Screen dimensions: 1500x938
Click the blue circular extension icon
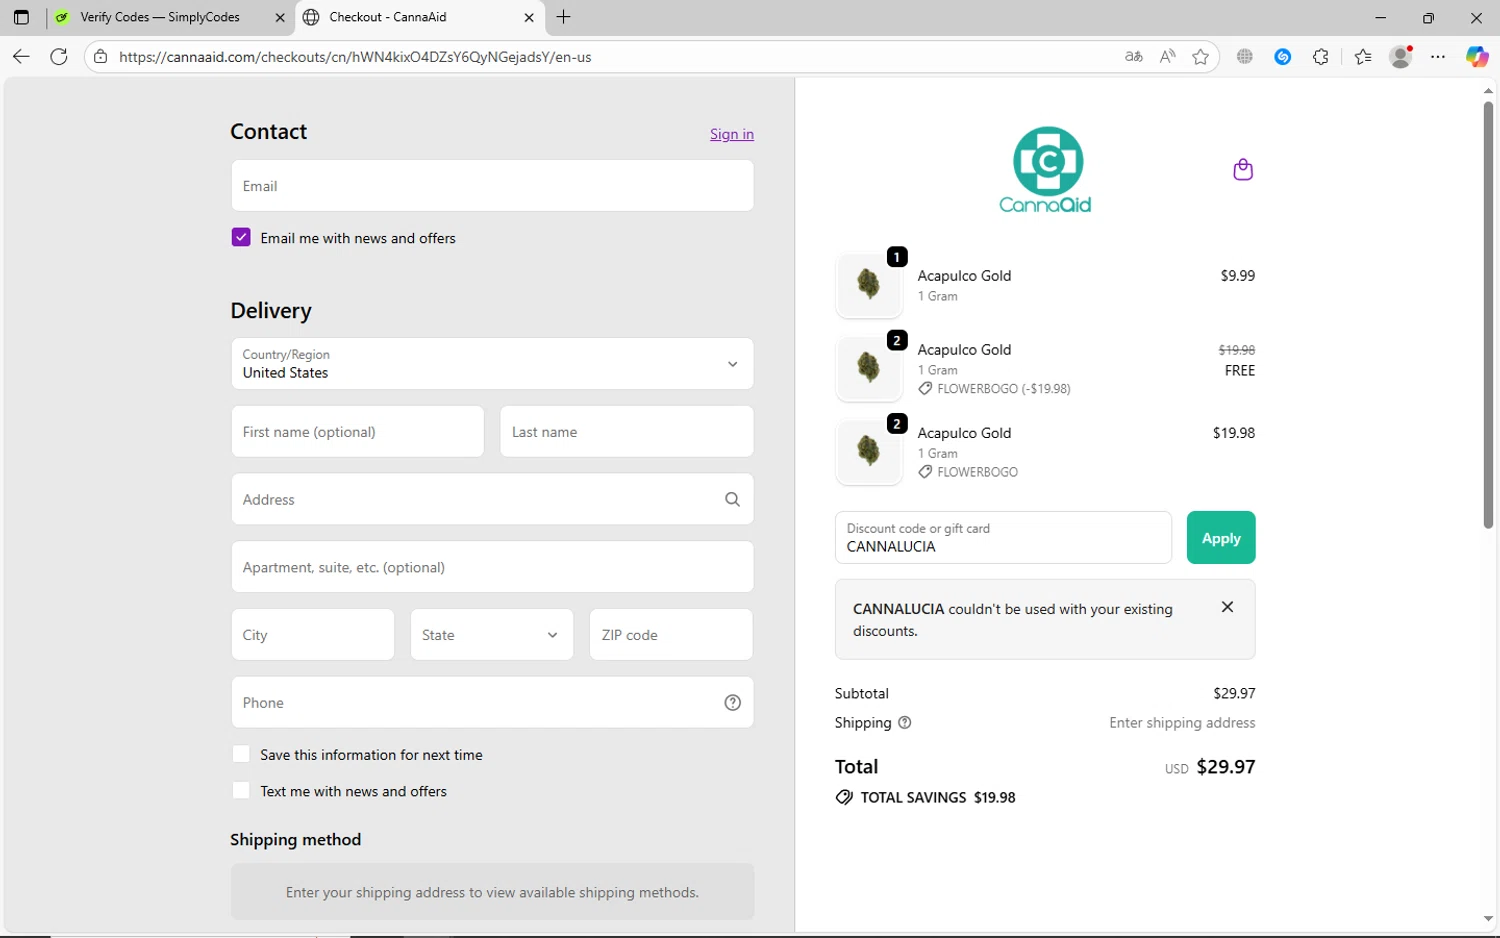point(1283,57)
